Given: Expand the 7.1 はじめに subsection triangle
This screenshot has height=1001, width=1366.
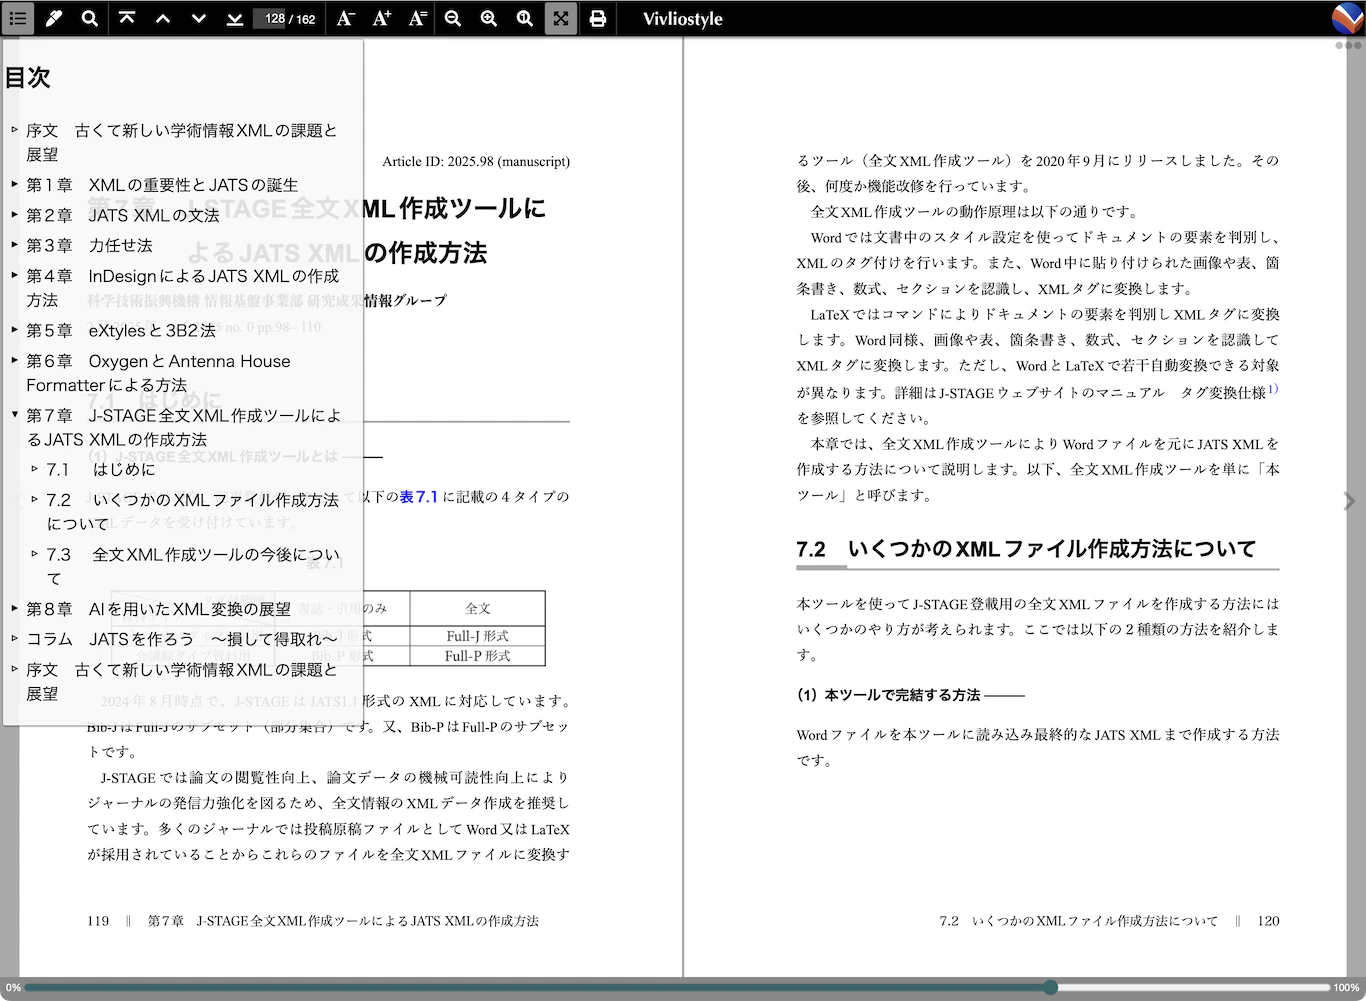Looking at the screenshot, I should 34,469.
